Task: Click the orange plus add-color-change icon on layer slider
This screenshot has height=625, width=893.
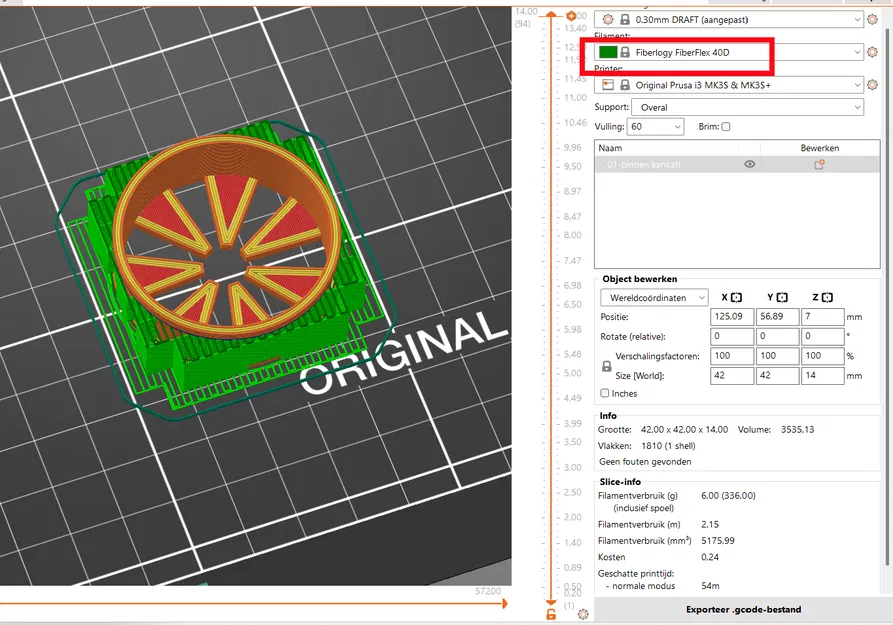Action: 571,16
